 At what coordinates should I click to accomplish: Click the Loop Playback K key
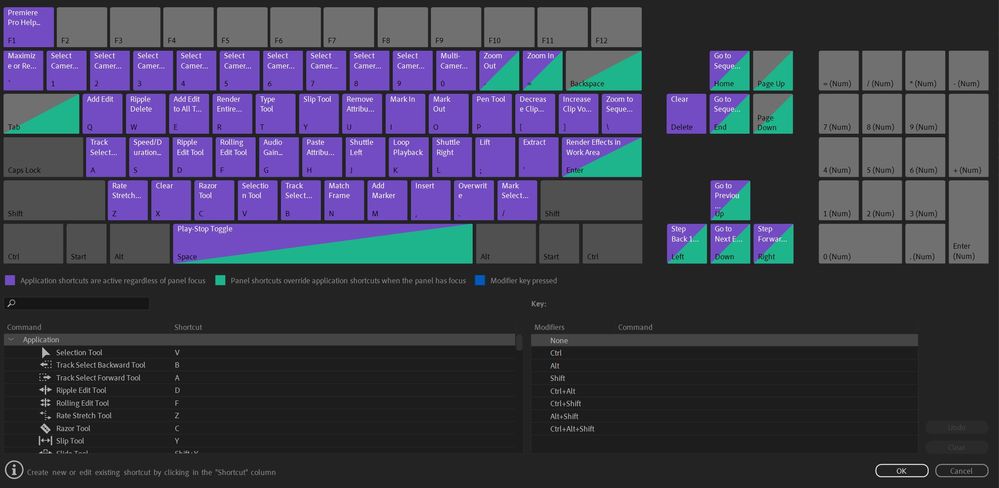pyautogui.click(x=409, y=157)
